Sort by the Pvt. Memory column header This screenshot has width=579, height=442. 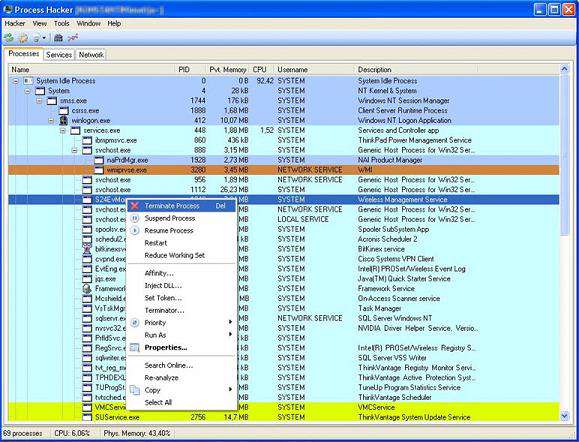pyautogui.click(x=228, y=69)
